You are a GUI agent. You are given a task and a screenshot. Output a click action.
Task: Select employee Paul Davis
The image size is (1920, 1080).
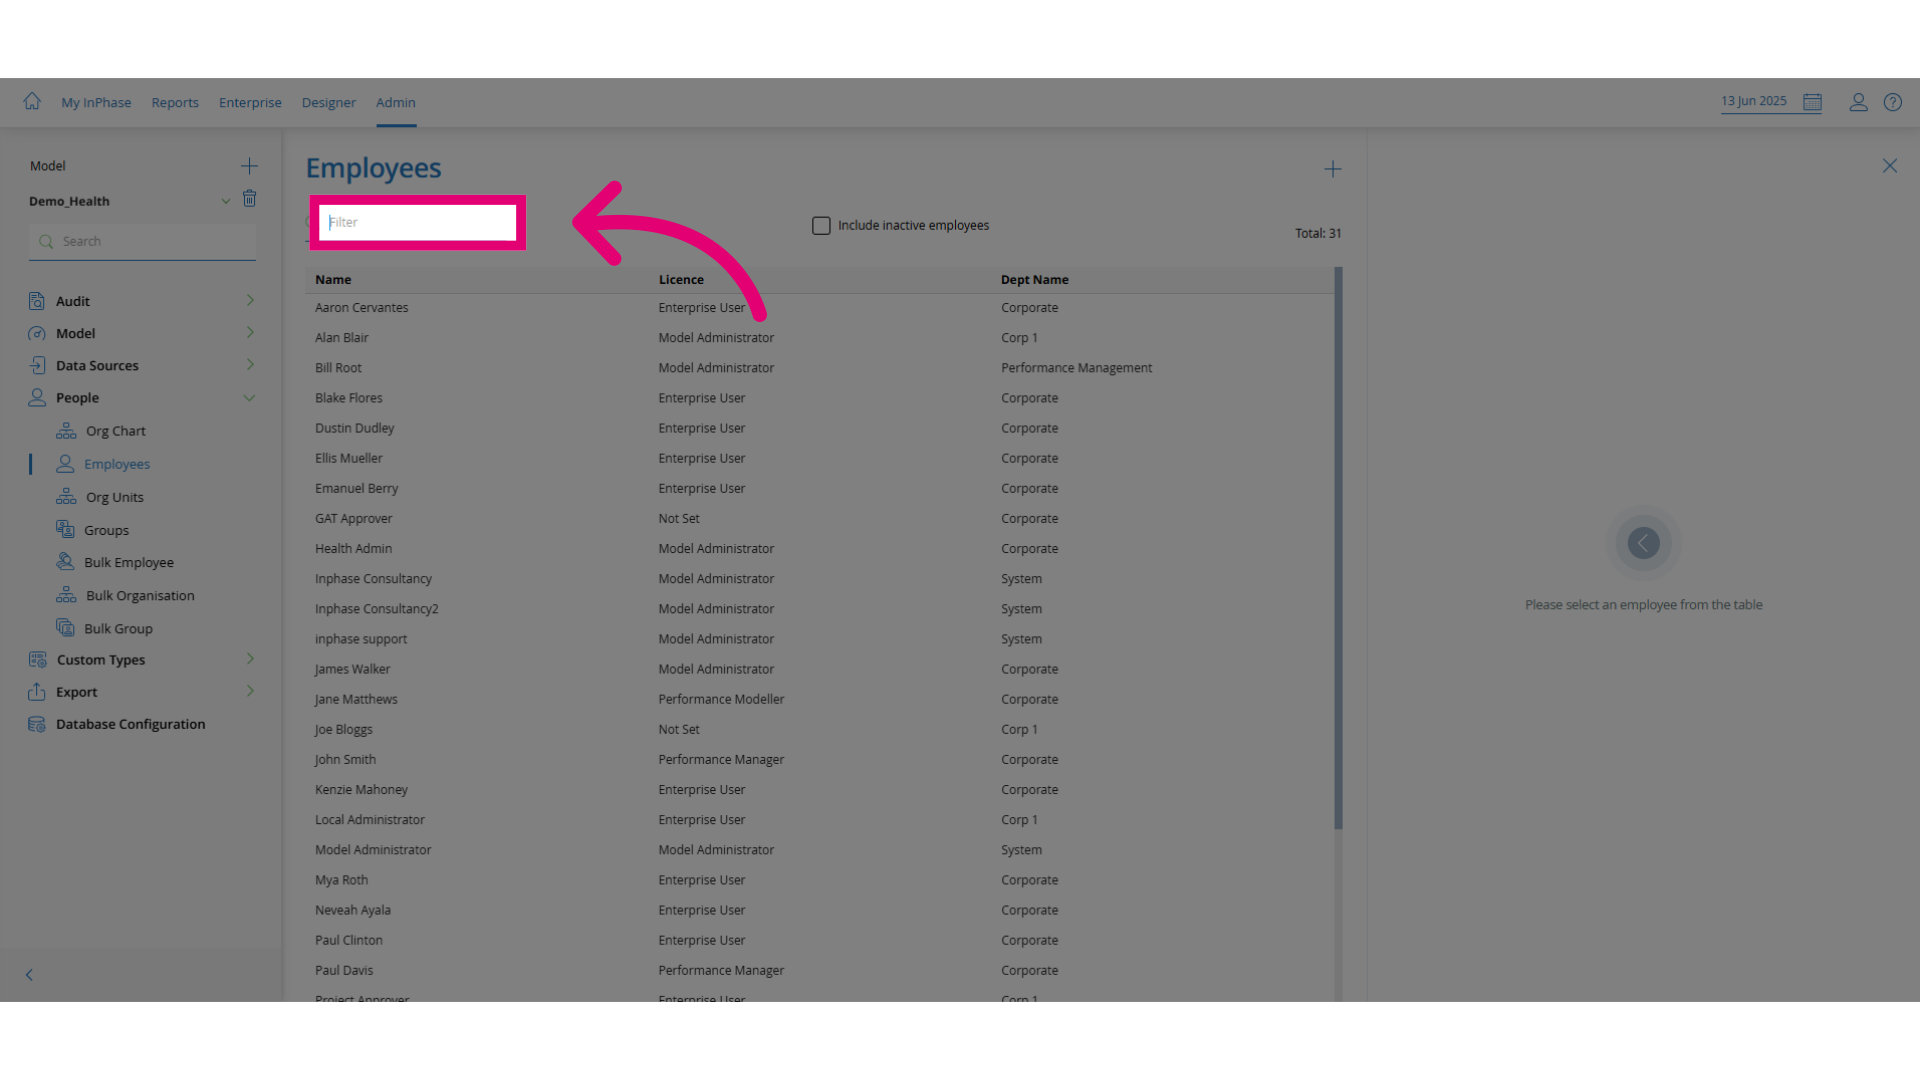[x=344, y=970]
